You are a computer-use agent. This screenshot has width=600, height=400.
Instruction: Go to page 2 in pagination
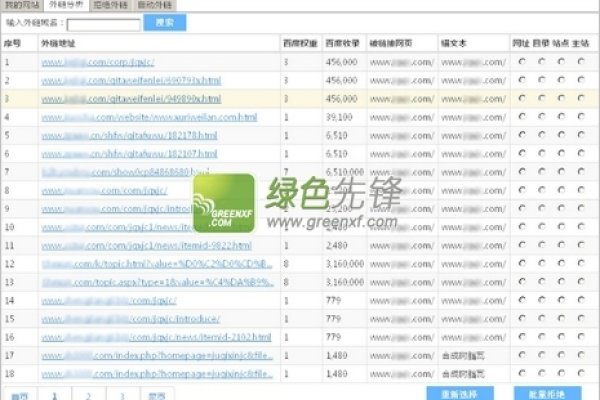point(88,395)
